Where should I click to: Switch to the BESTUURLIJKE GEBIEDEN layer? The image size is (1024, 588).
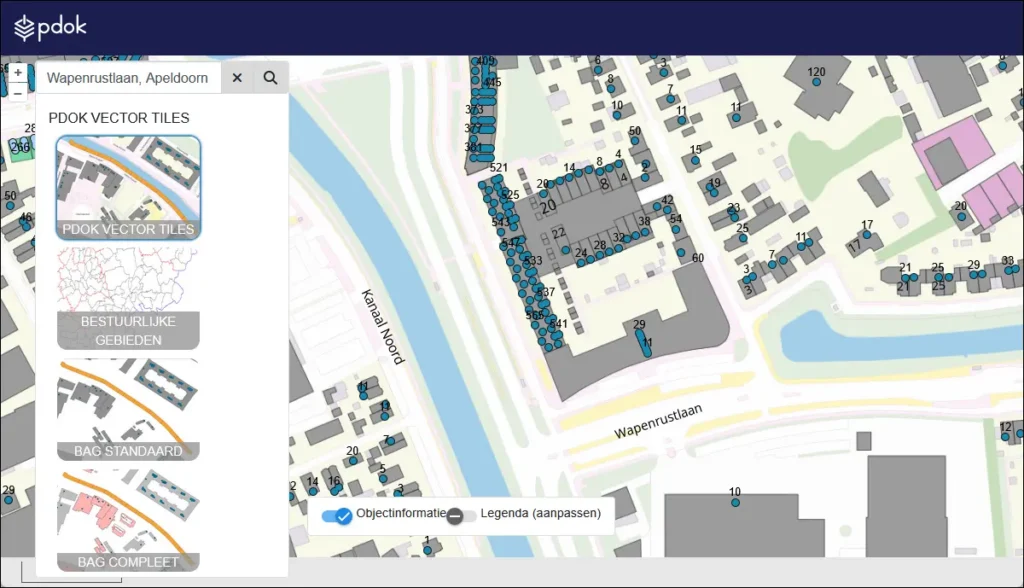pos(128,295)
